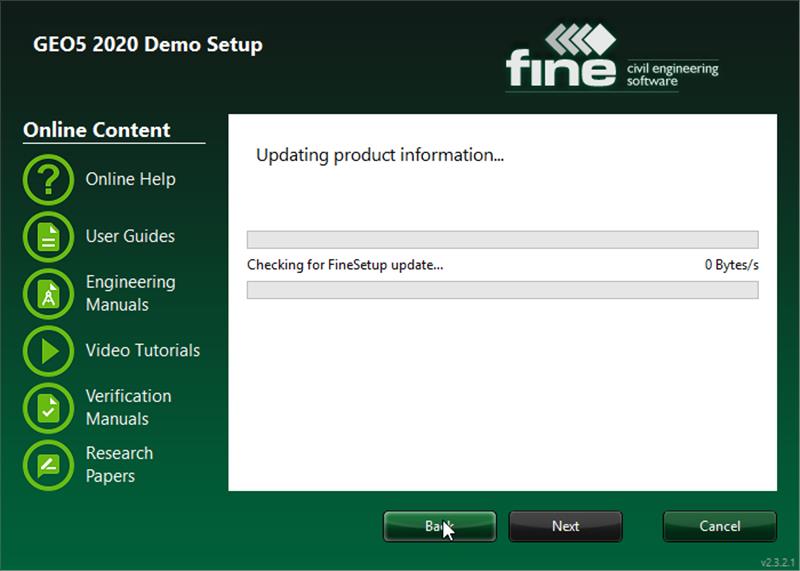
Task: Open the Online Help link text
Action: point(131,179)
